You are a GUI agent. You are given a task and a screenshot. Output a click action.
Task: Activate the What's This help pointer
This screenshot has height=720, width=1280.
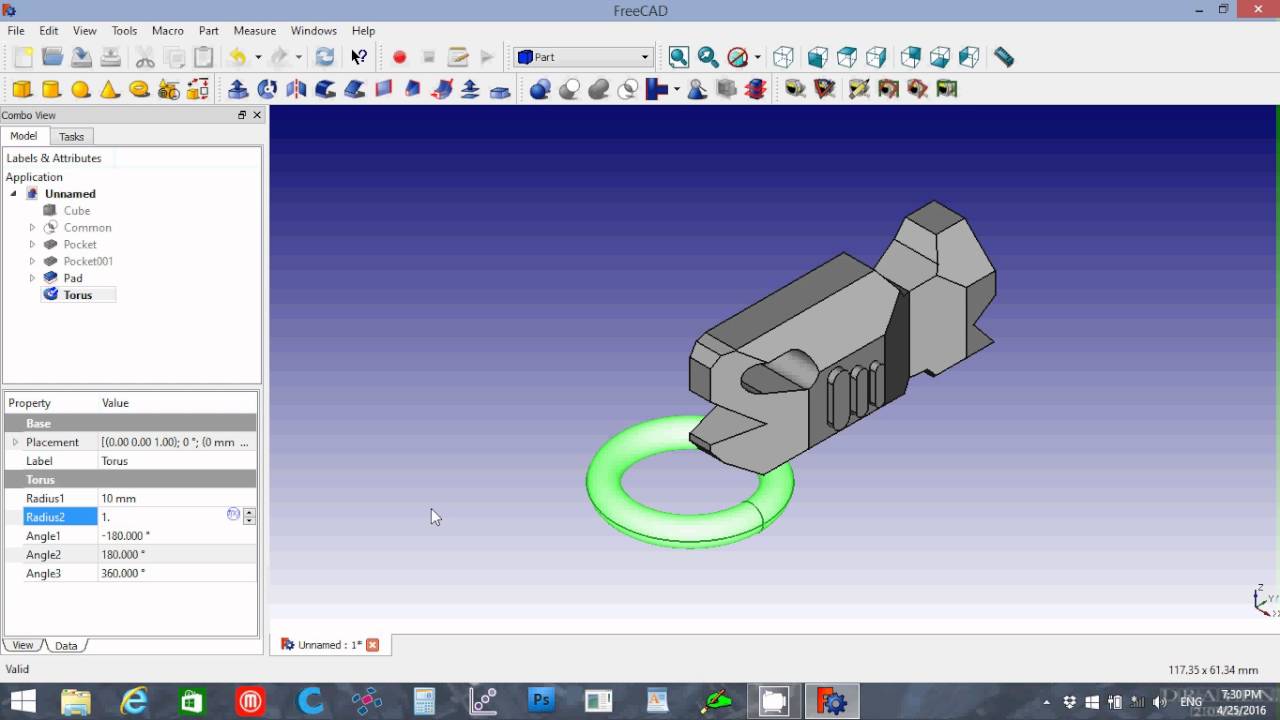(x=358, y=57)
